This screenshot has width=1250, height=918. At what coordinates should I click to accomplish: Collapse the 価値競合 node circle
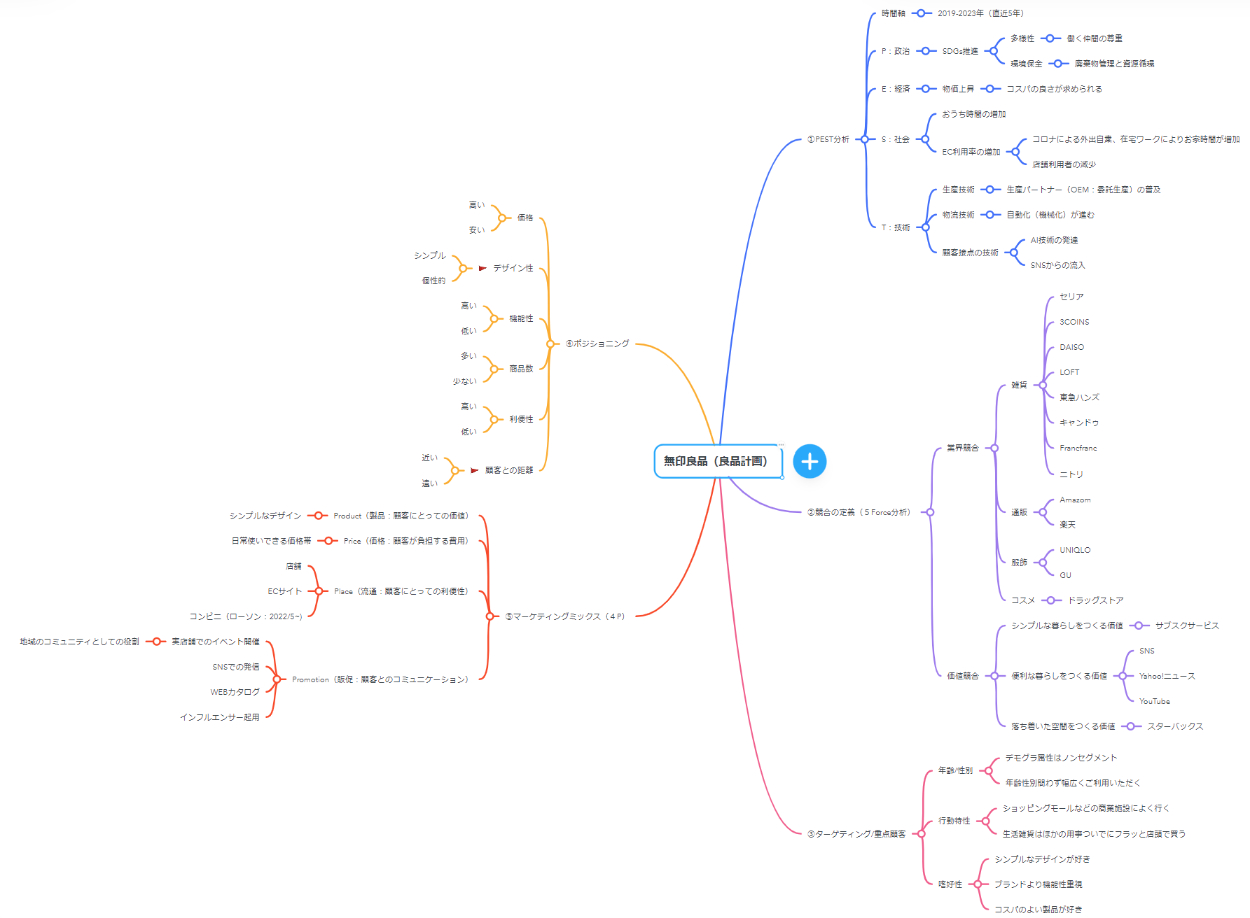pos(994,675)
